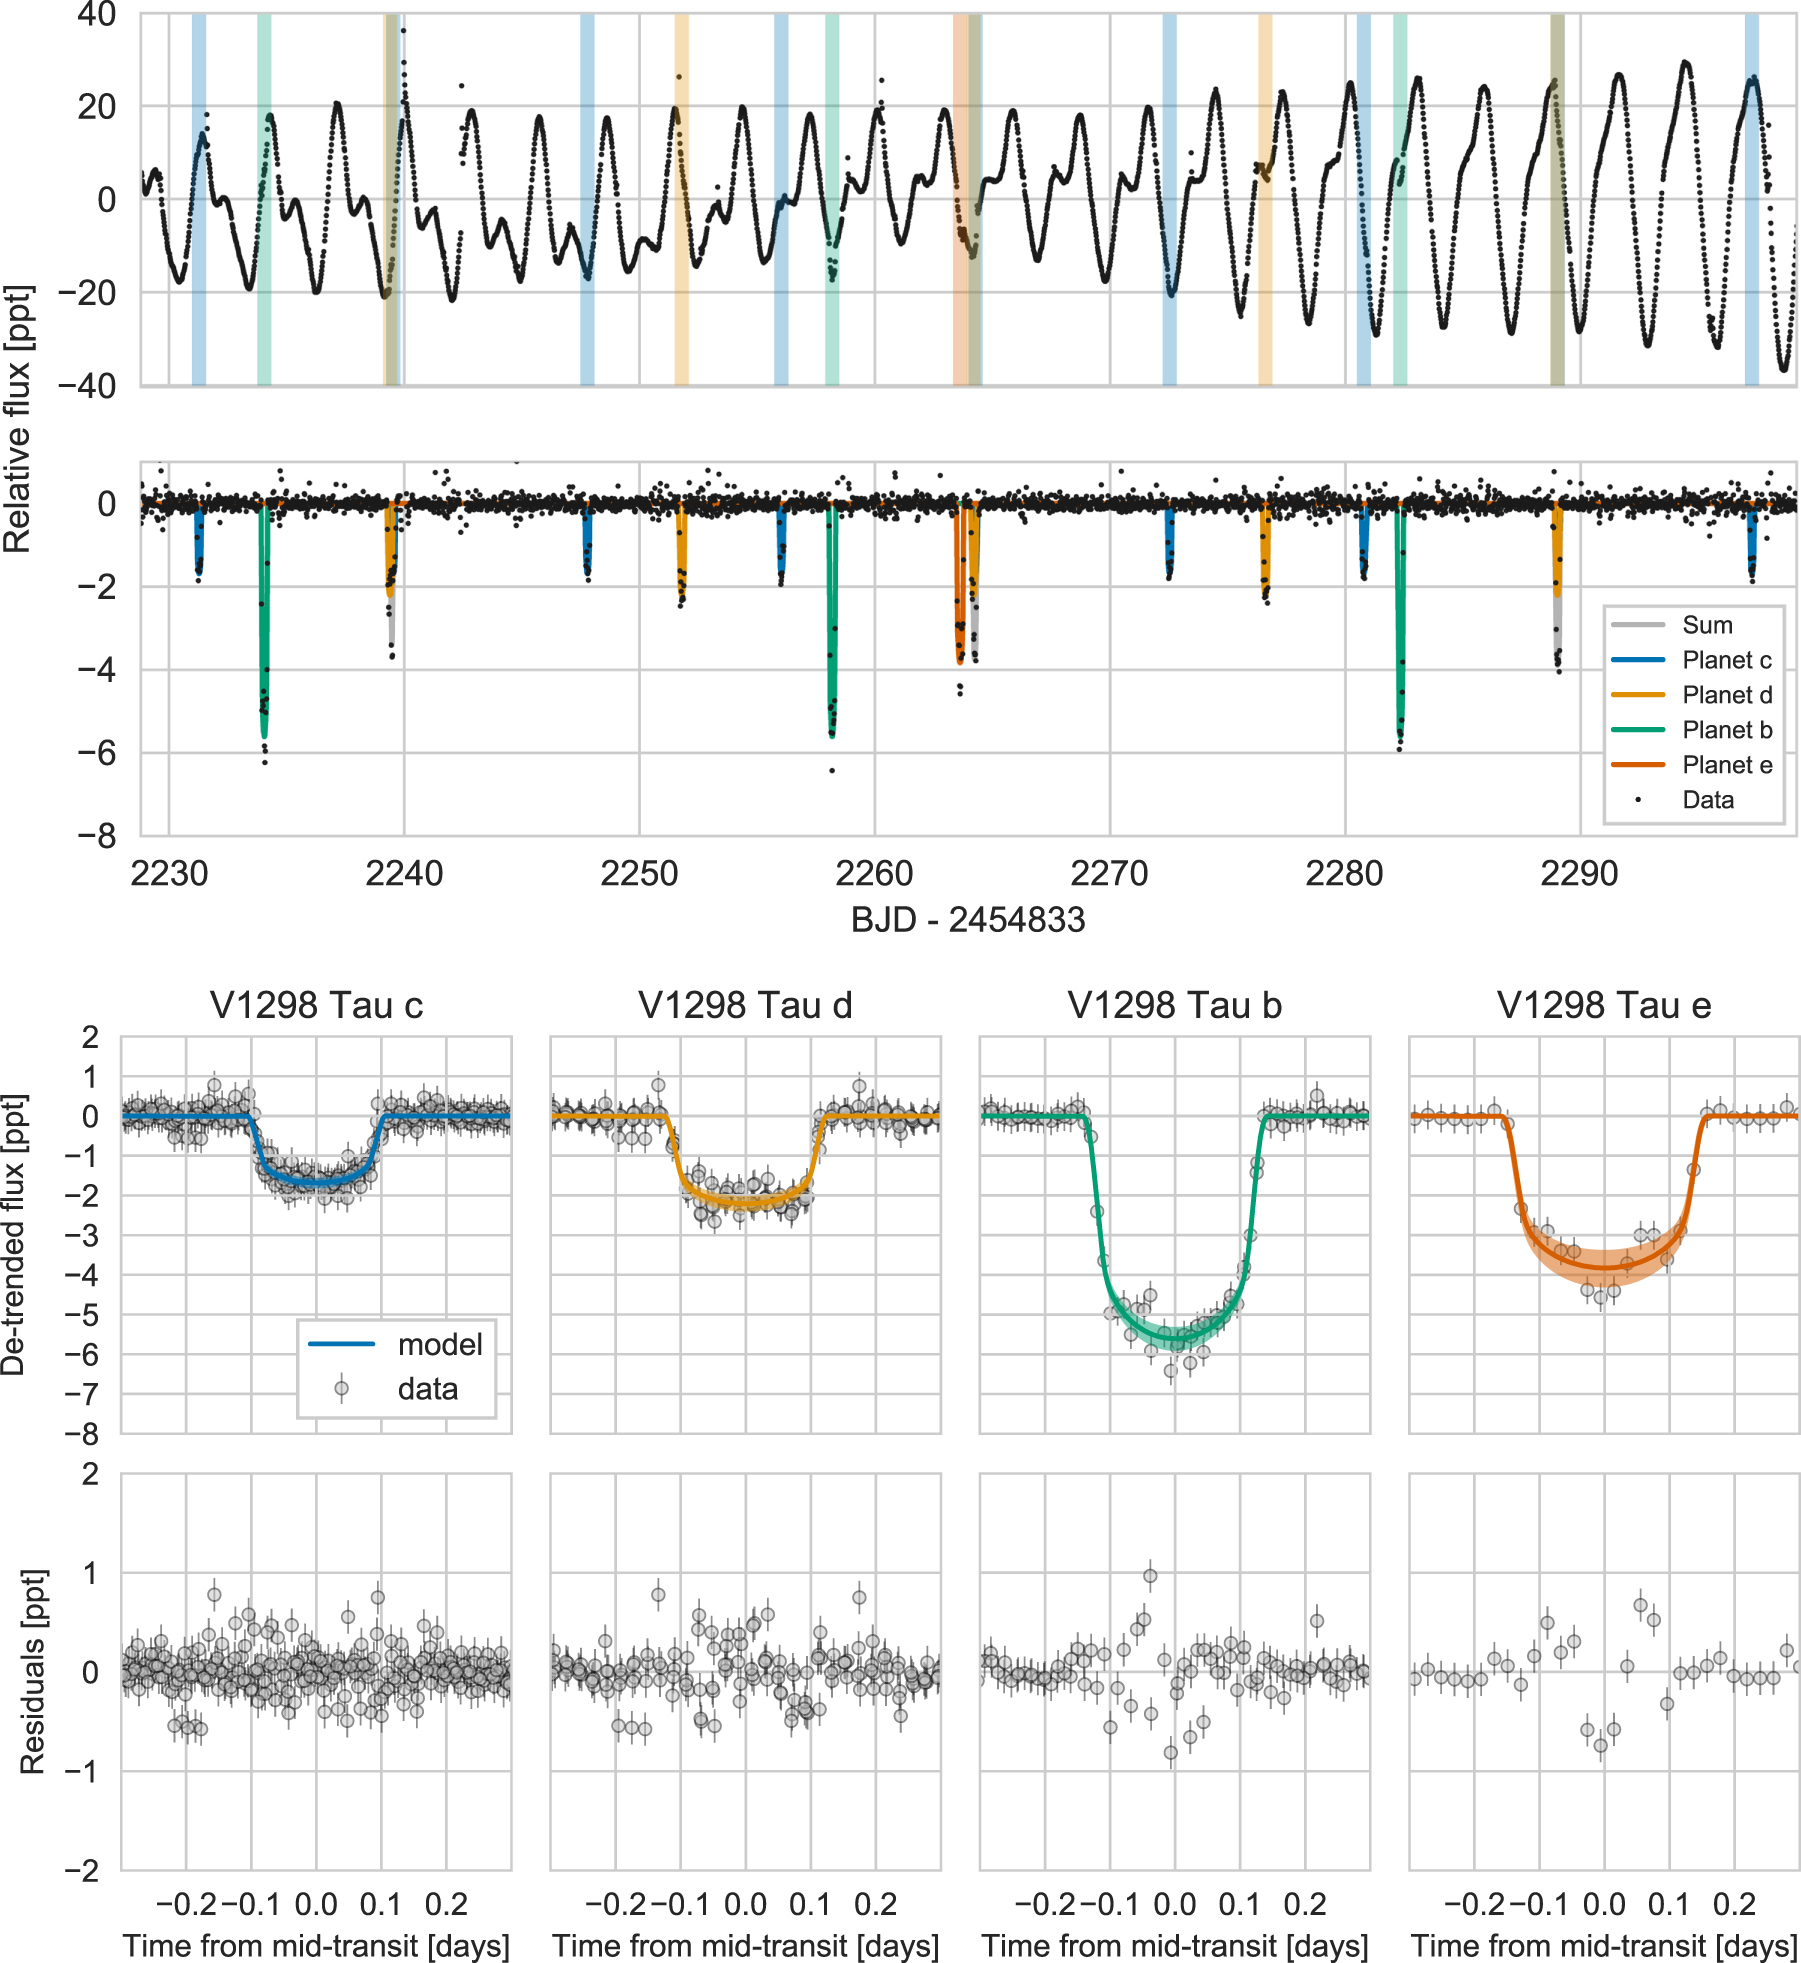Viewport: 1801px width, 1963px height.
Task: Click the Planet e red-orange legend line
Action: 1637,765
